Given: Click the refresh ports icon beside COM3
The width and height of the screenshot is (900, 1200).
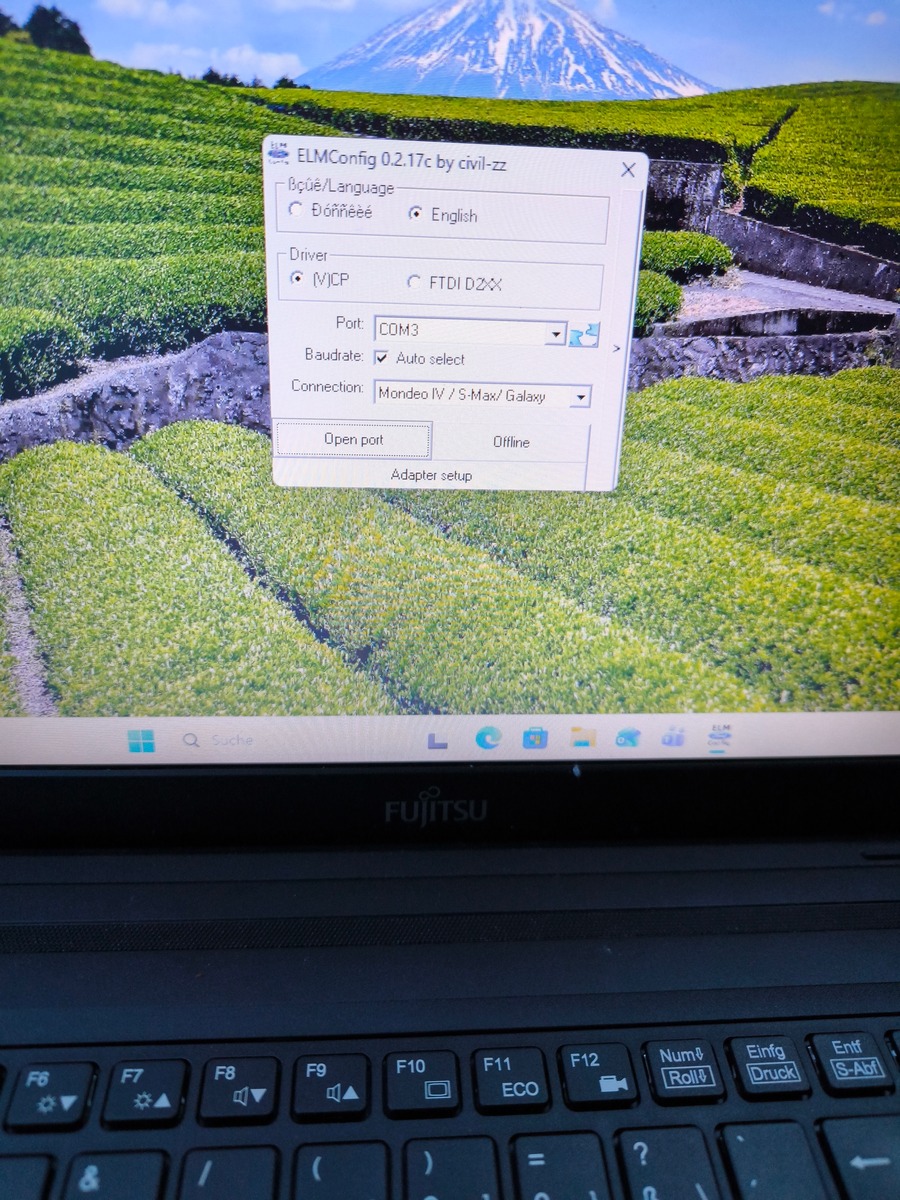Looking at the screenshot, I should tap(583, 334).
